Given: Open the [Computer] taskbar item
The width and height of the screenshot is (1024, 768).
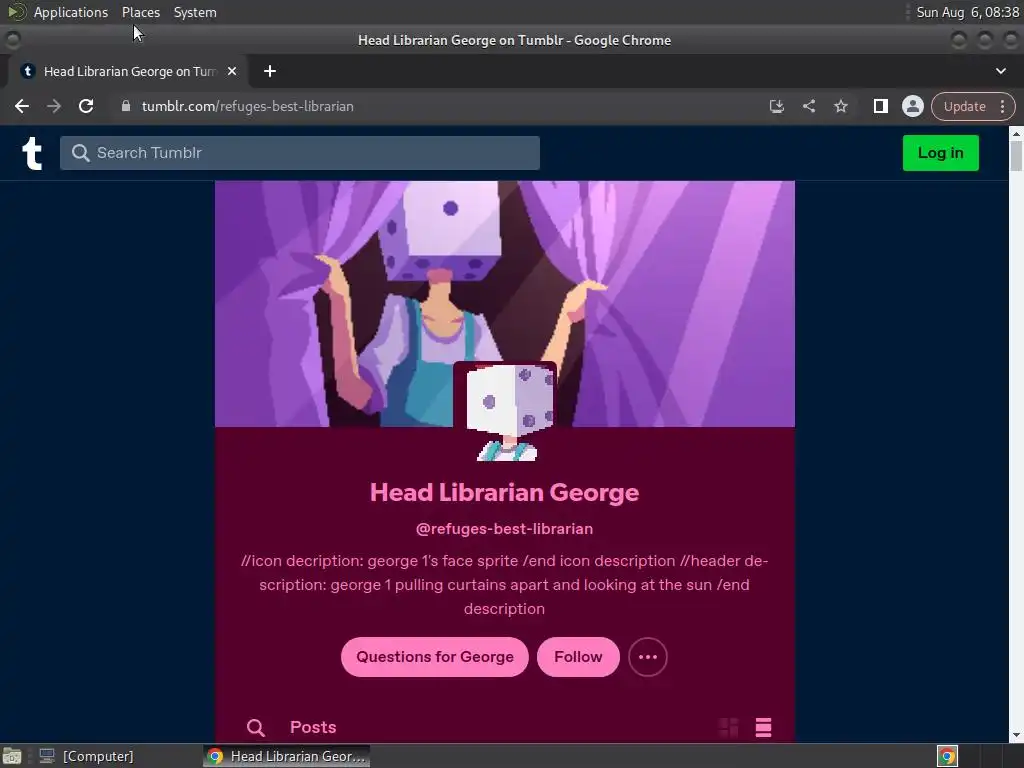Looking at the screenshot, I should pos(86,756).
